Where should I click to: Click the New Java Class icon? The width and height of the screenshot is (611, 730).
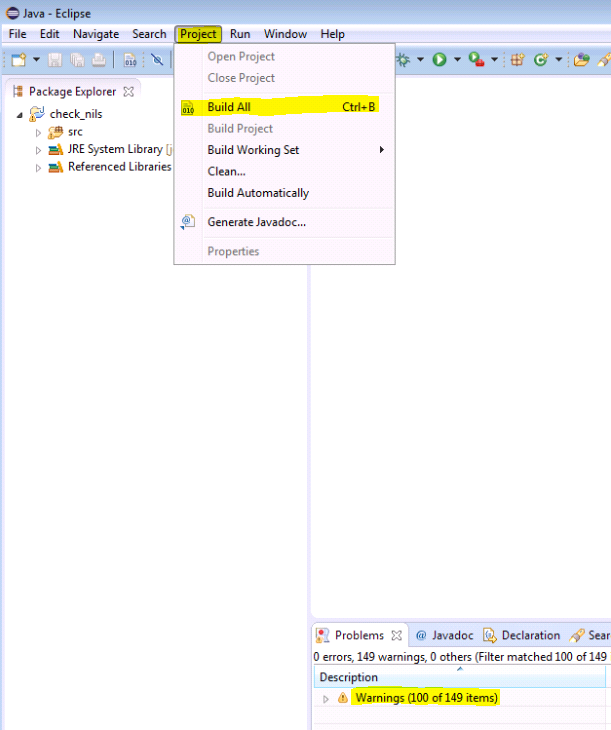pyautogui.click(x=541, y=60)
